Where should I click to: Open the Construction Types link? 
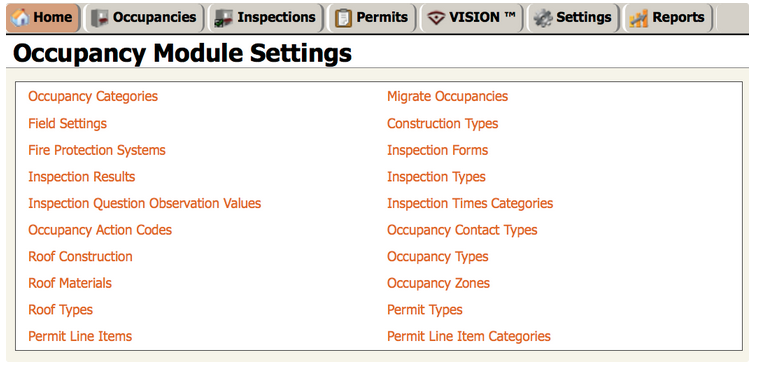click(x=442, y=123)
